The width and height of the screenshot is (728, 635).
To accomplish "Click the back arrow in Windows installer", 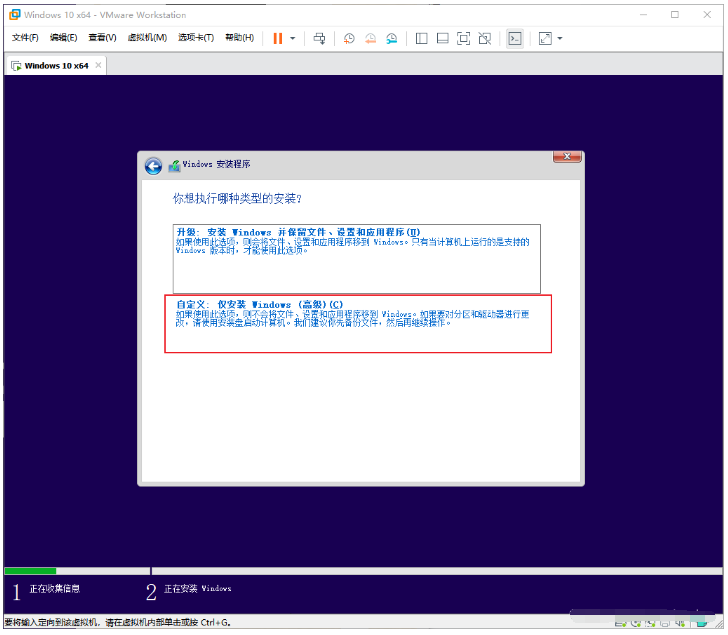I will click(153, 166).
